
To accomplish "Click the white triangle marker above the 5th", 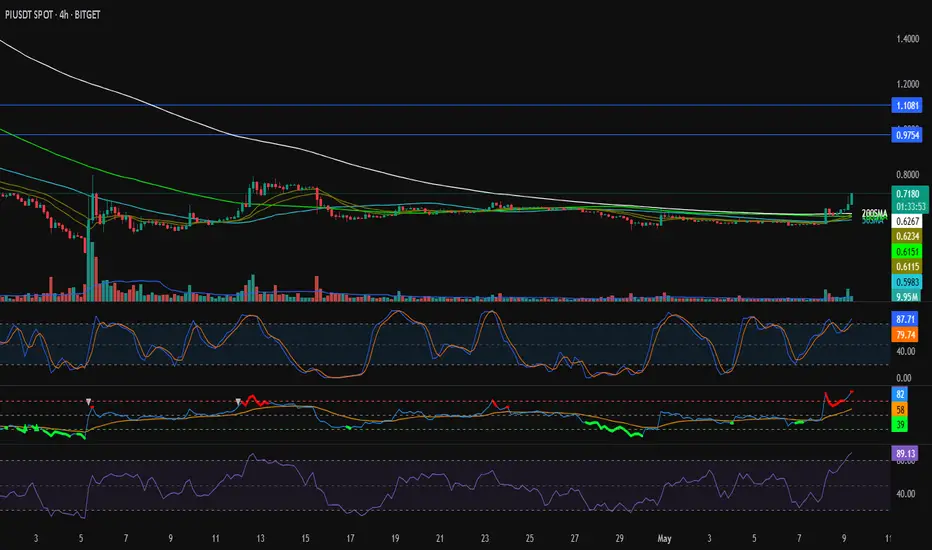I will [x=89, y=402].
